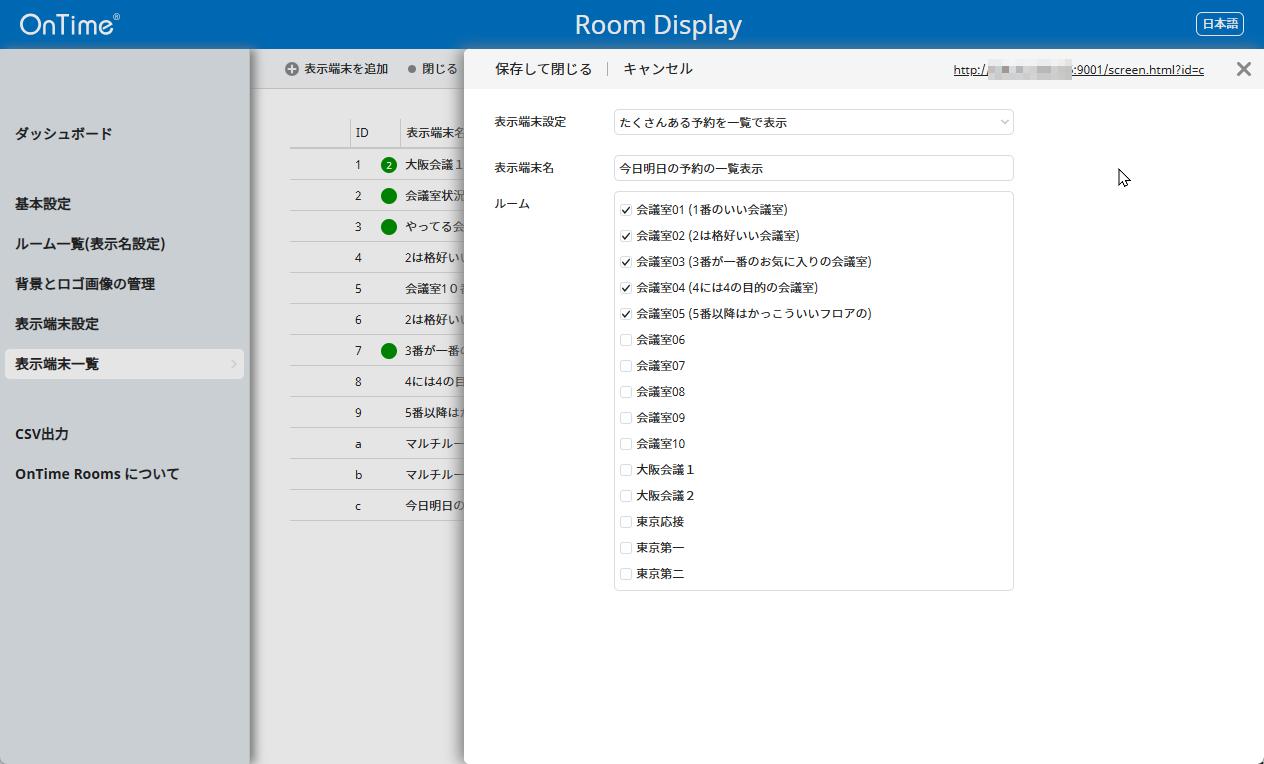
Task: Close the settings panel with X icon
Action: pyautogui.click(x=1243, y=69)
